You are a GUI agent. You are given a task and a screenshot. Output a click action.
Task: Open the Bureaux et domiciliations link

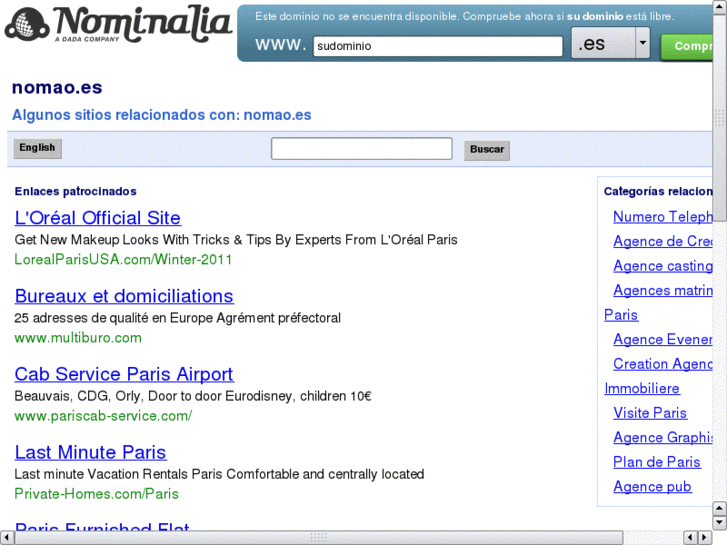[124, 296]
